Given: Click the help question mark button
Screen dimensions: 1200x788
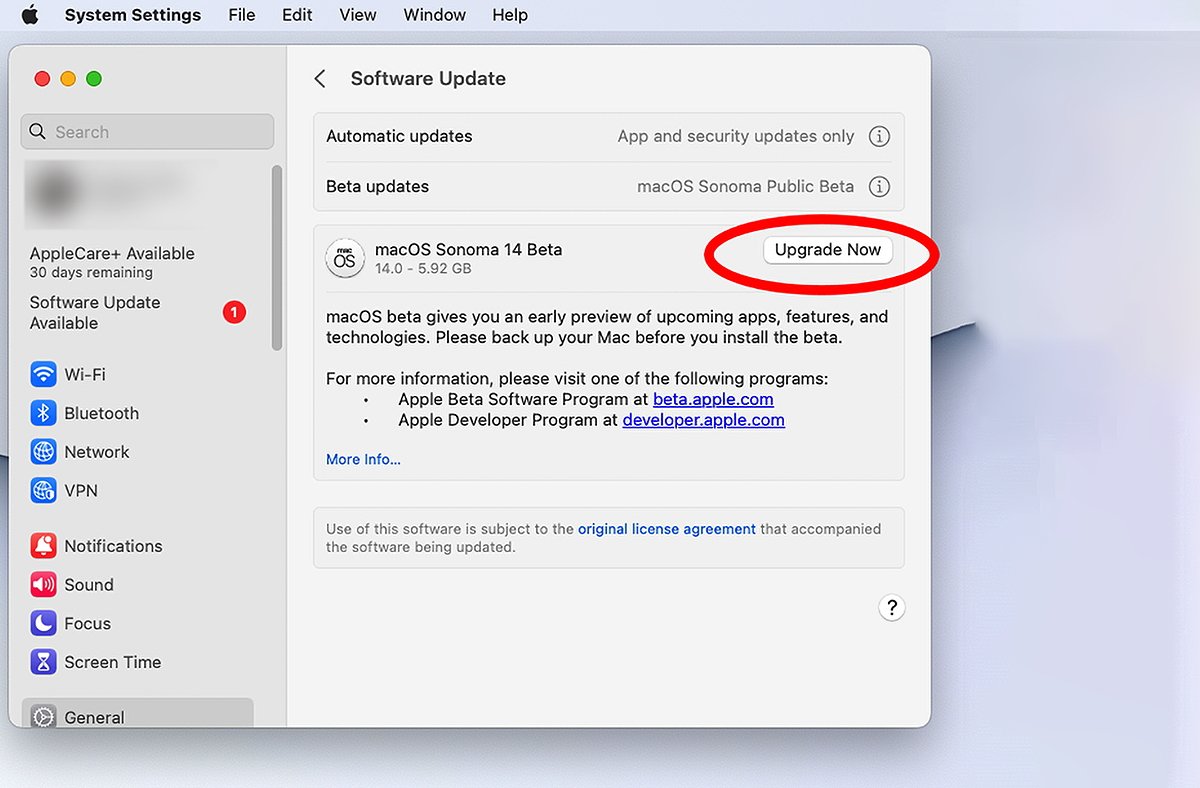Looking at the screenshot, I should click(891, 607).
